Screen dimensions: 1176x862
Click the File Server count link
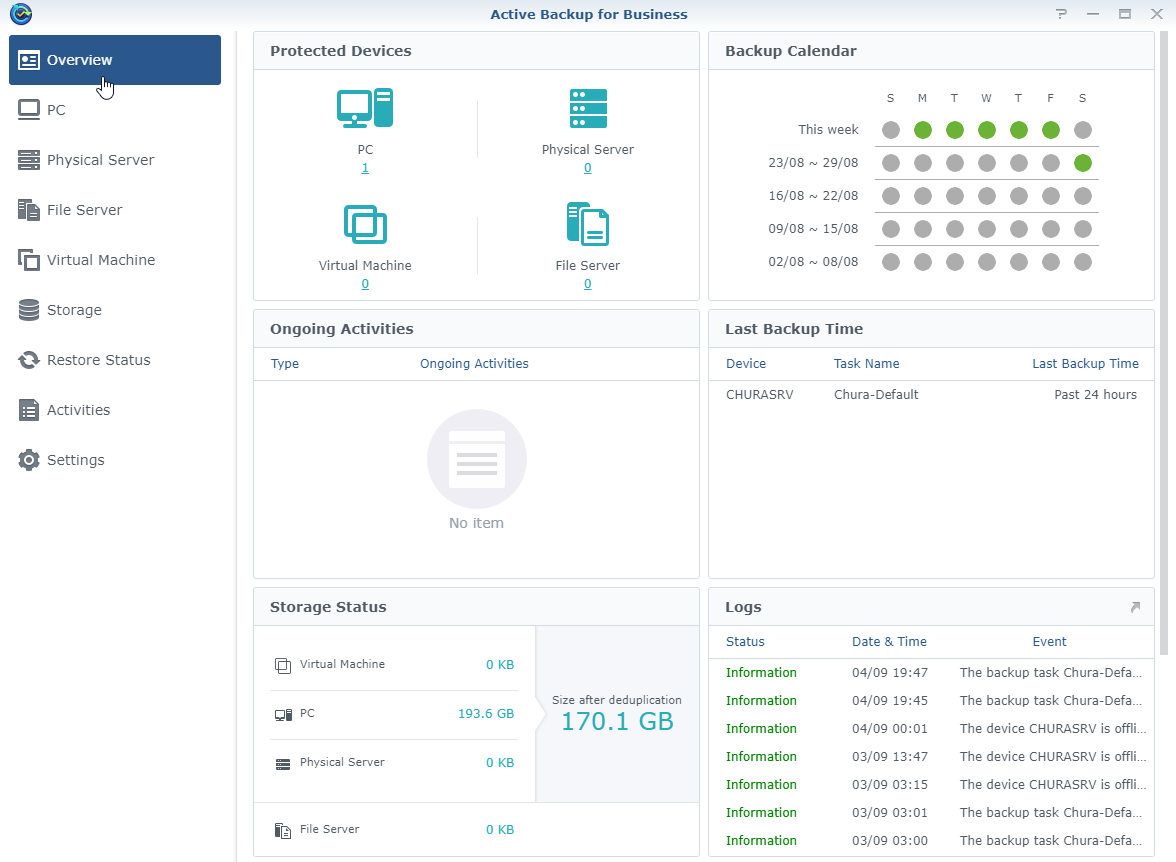pyautogui.click(x=588, y=284)
